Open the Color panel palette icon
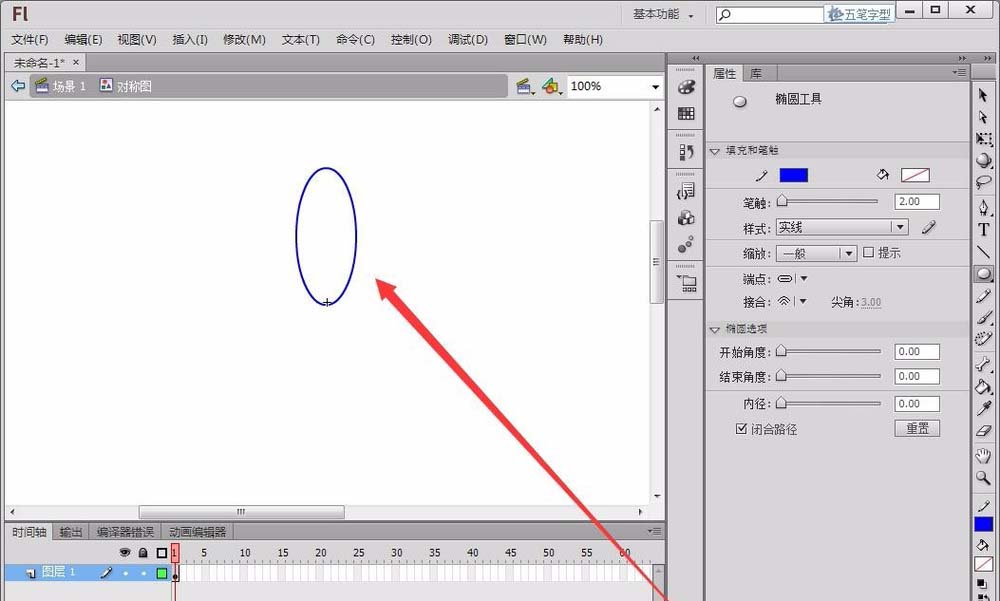1000x601 pixels. click(x=686, y=87)
